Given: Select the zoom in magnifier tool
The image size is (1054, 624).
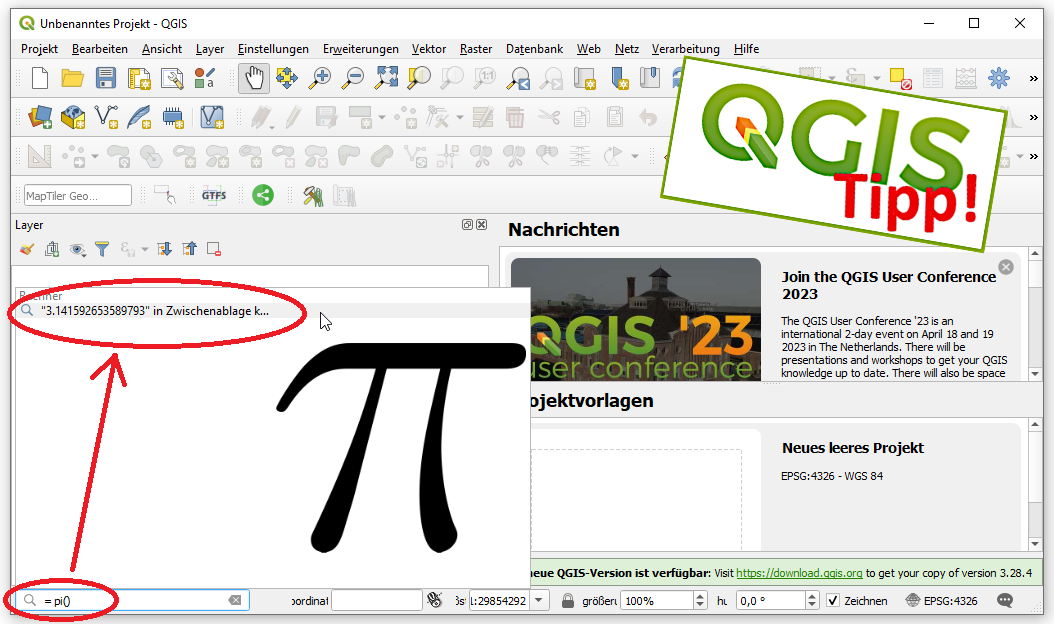Looking at the screenshot, I should pyautogui.click(x=320, y=78).
